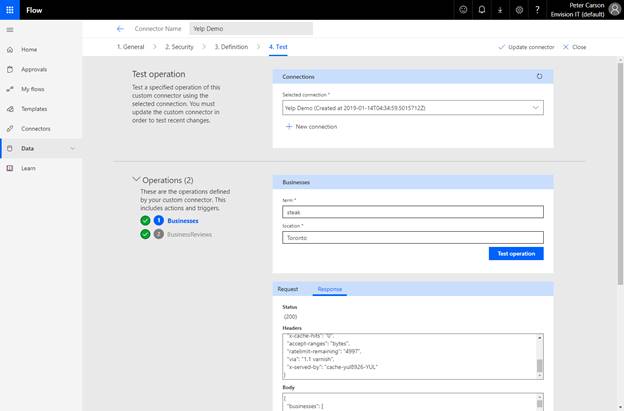Switch to the Request tab

coord(288,289)
